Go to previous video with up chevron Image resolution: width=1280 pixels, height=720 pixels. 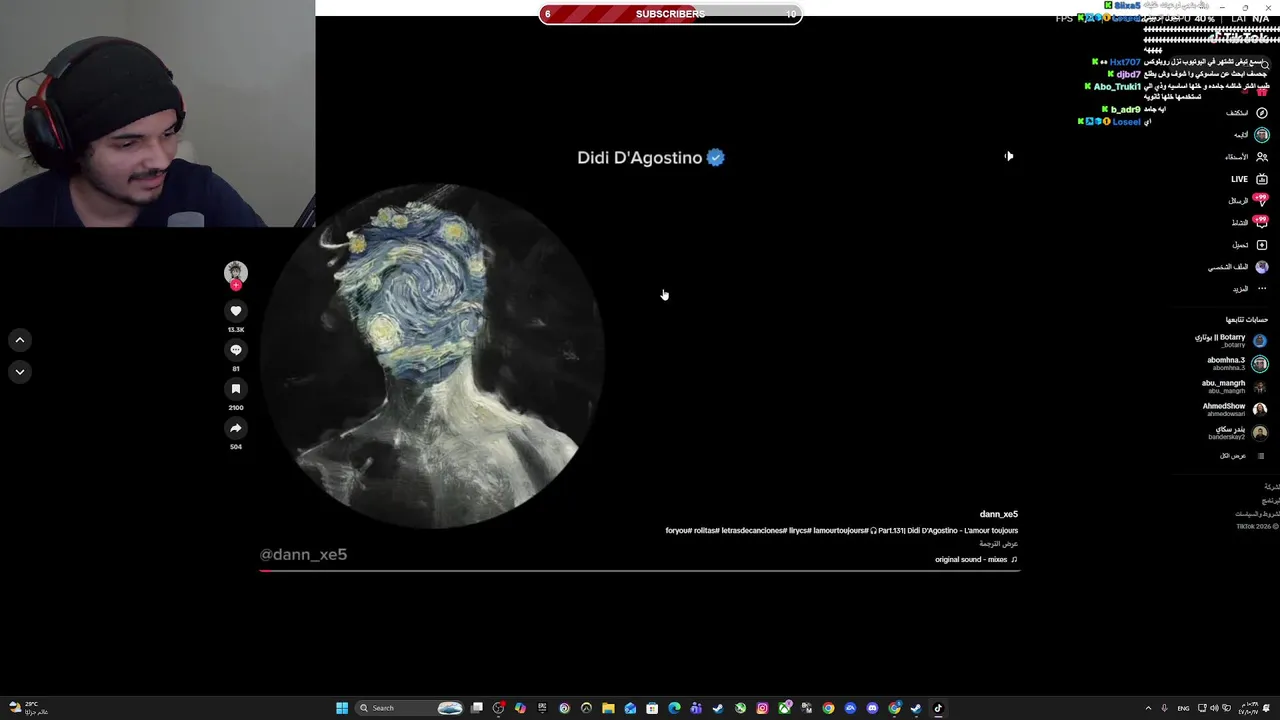19,340
